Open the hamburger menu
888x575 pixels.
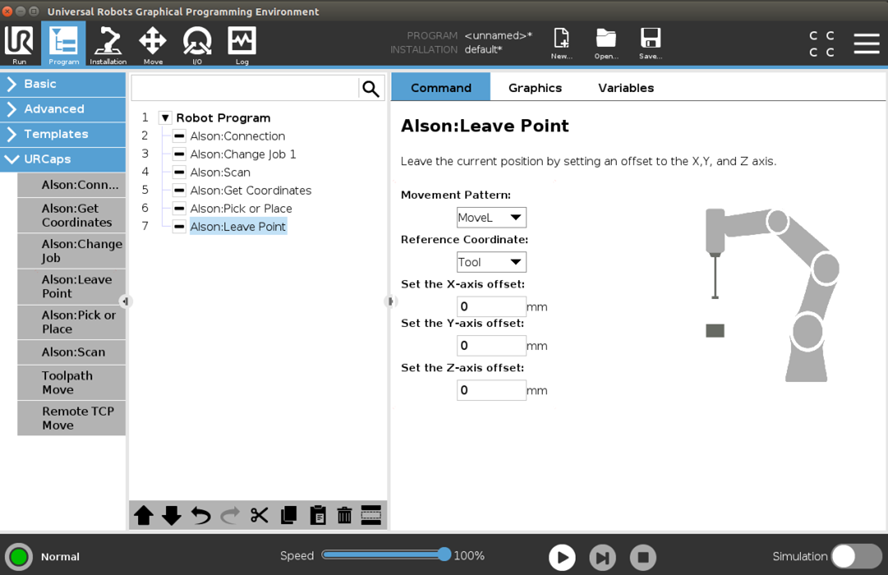click(866, 44)
